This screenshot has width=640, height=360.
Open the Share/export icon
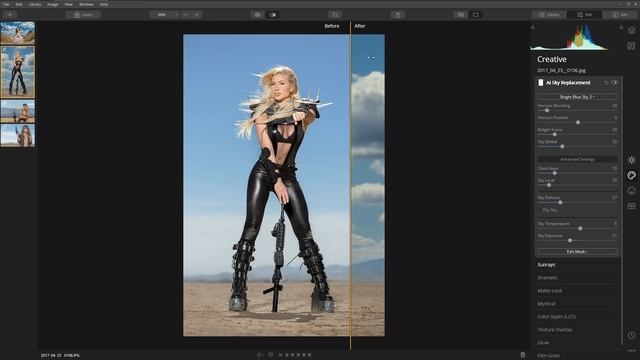coord(398,15)
